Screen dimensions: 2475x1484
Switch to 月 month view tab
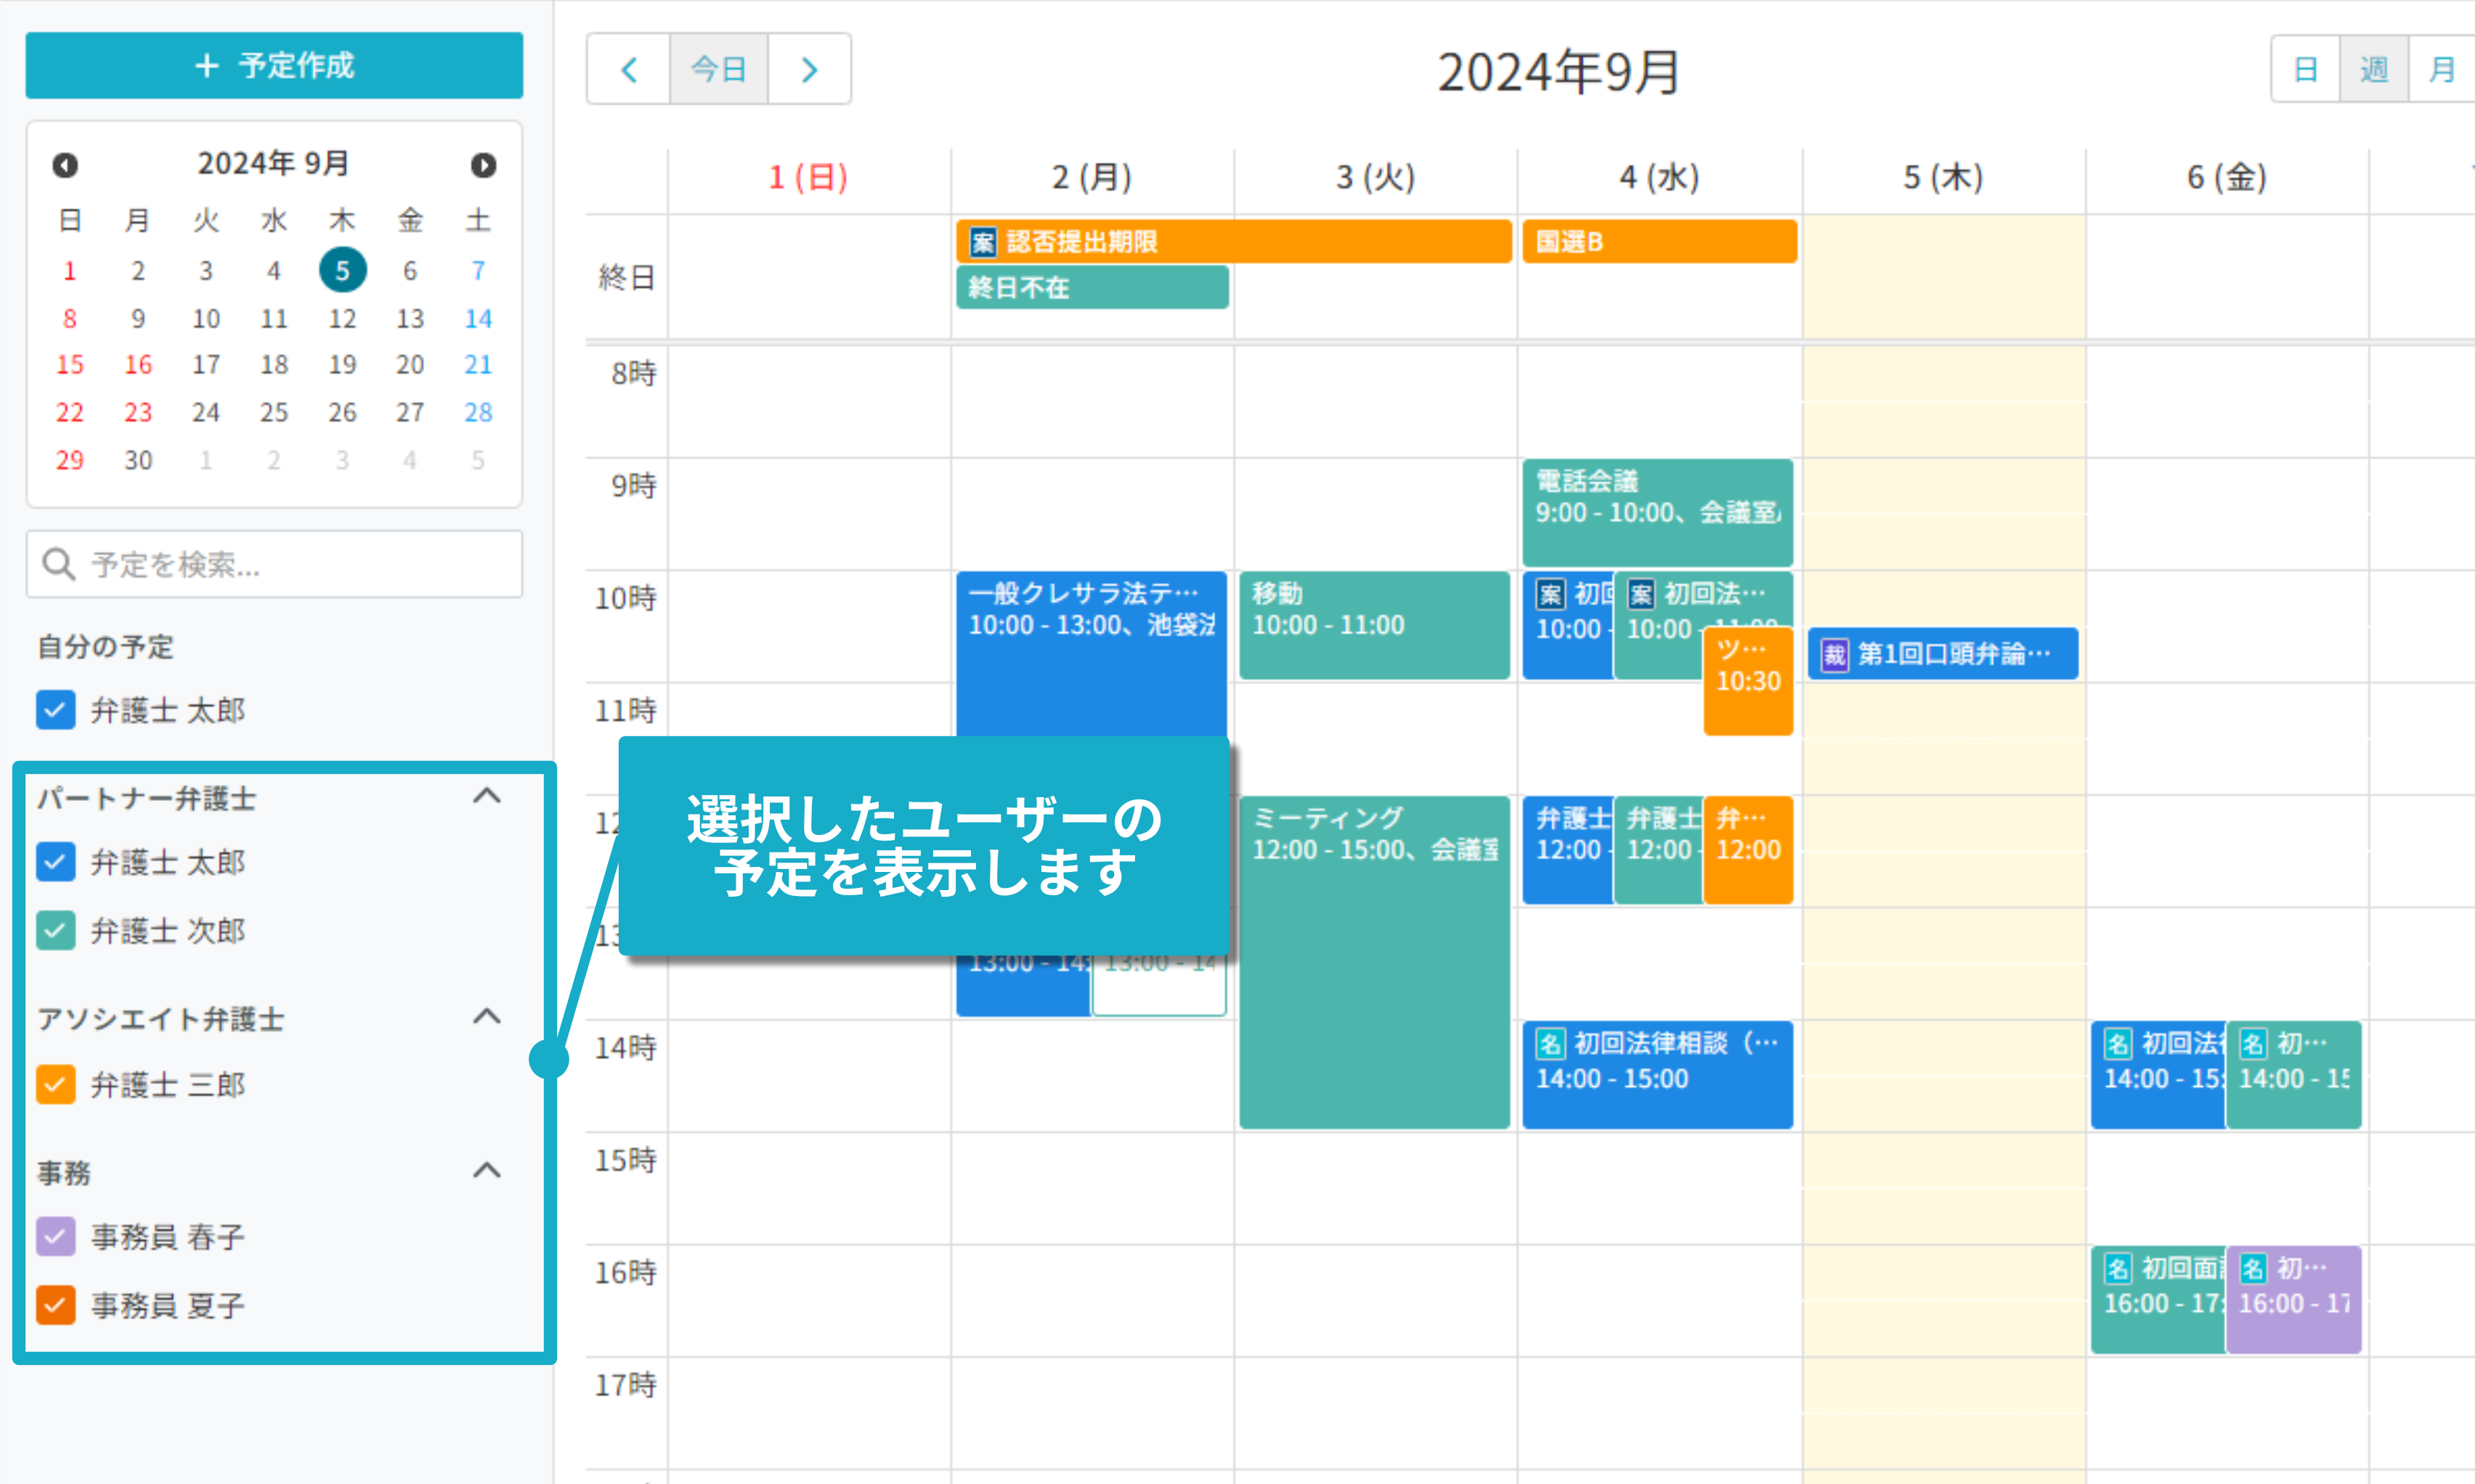[x=2442, y=69]
